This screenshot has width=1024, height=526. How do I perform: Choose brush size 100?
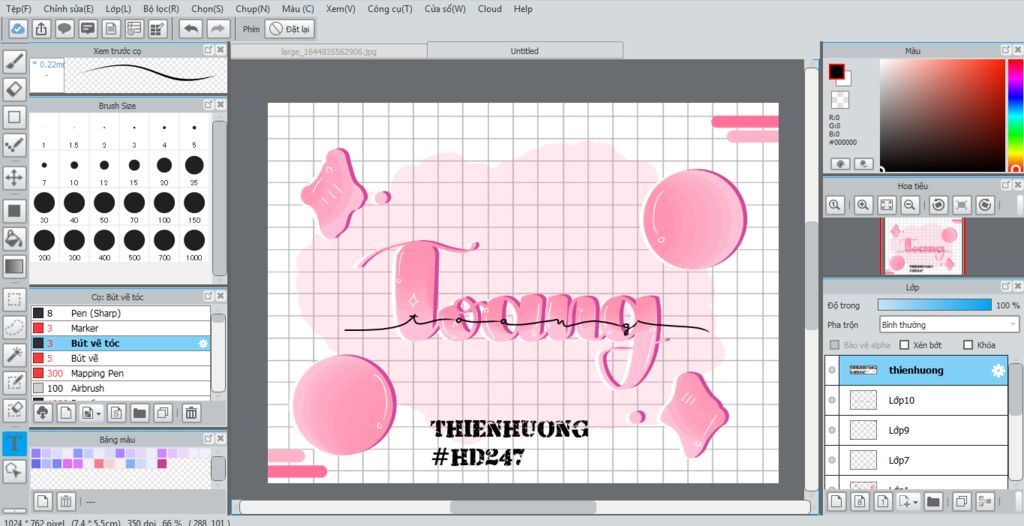[164, 207]
